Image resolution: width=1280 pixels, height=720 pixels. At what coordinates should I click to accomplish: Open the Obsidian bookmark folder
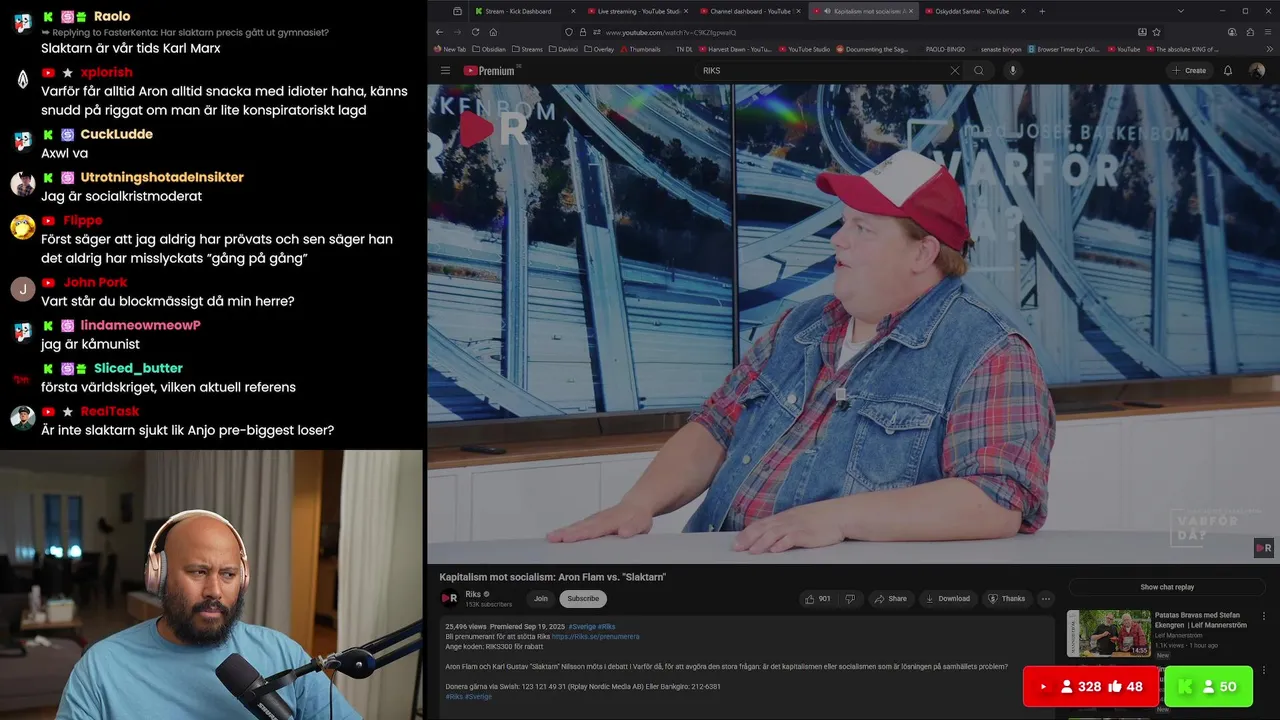click(489, 49)
